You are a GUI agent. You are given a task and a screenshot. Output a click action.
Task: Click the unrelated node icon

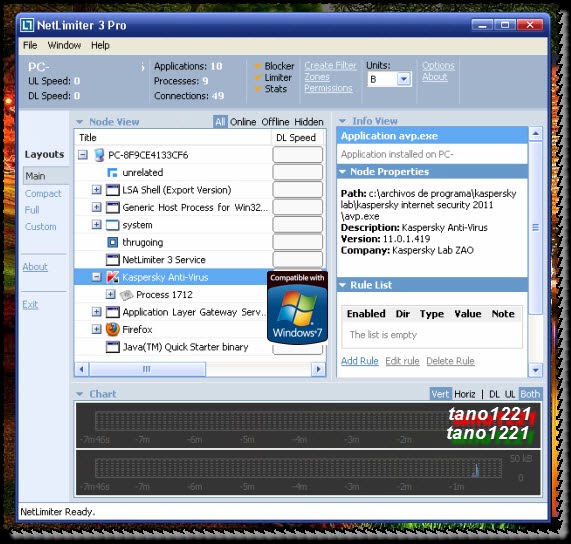(113, 173)
